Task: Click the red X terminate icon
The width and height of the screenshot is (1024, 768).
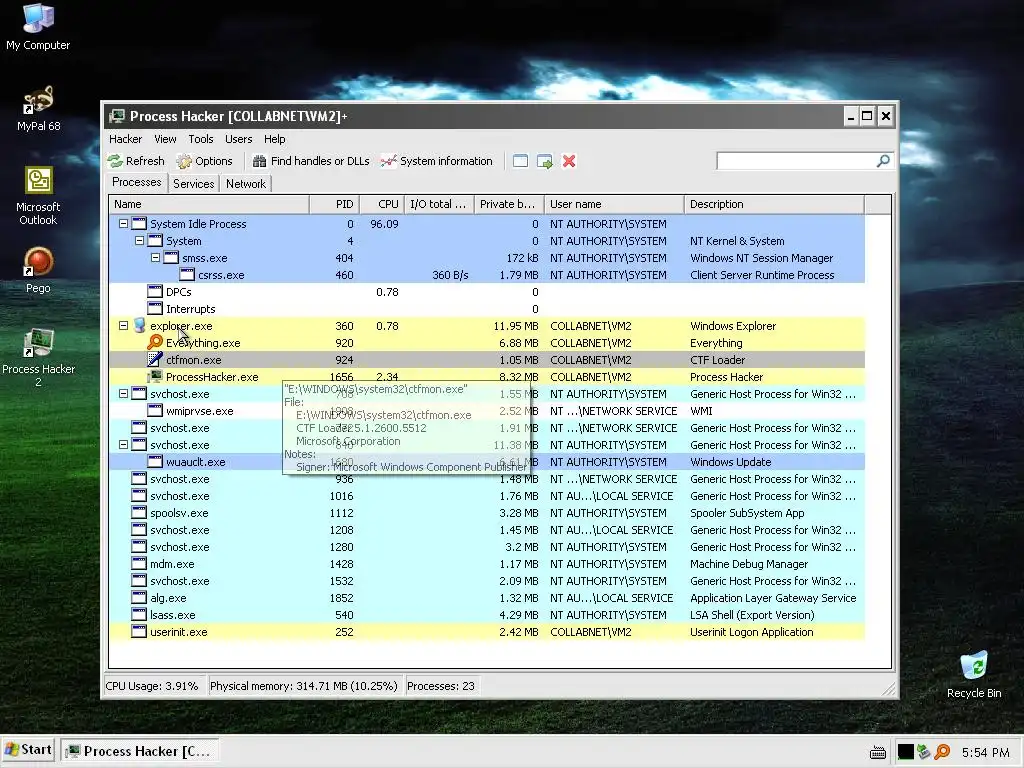Action: click(x=569, y=161)
